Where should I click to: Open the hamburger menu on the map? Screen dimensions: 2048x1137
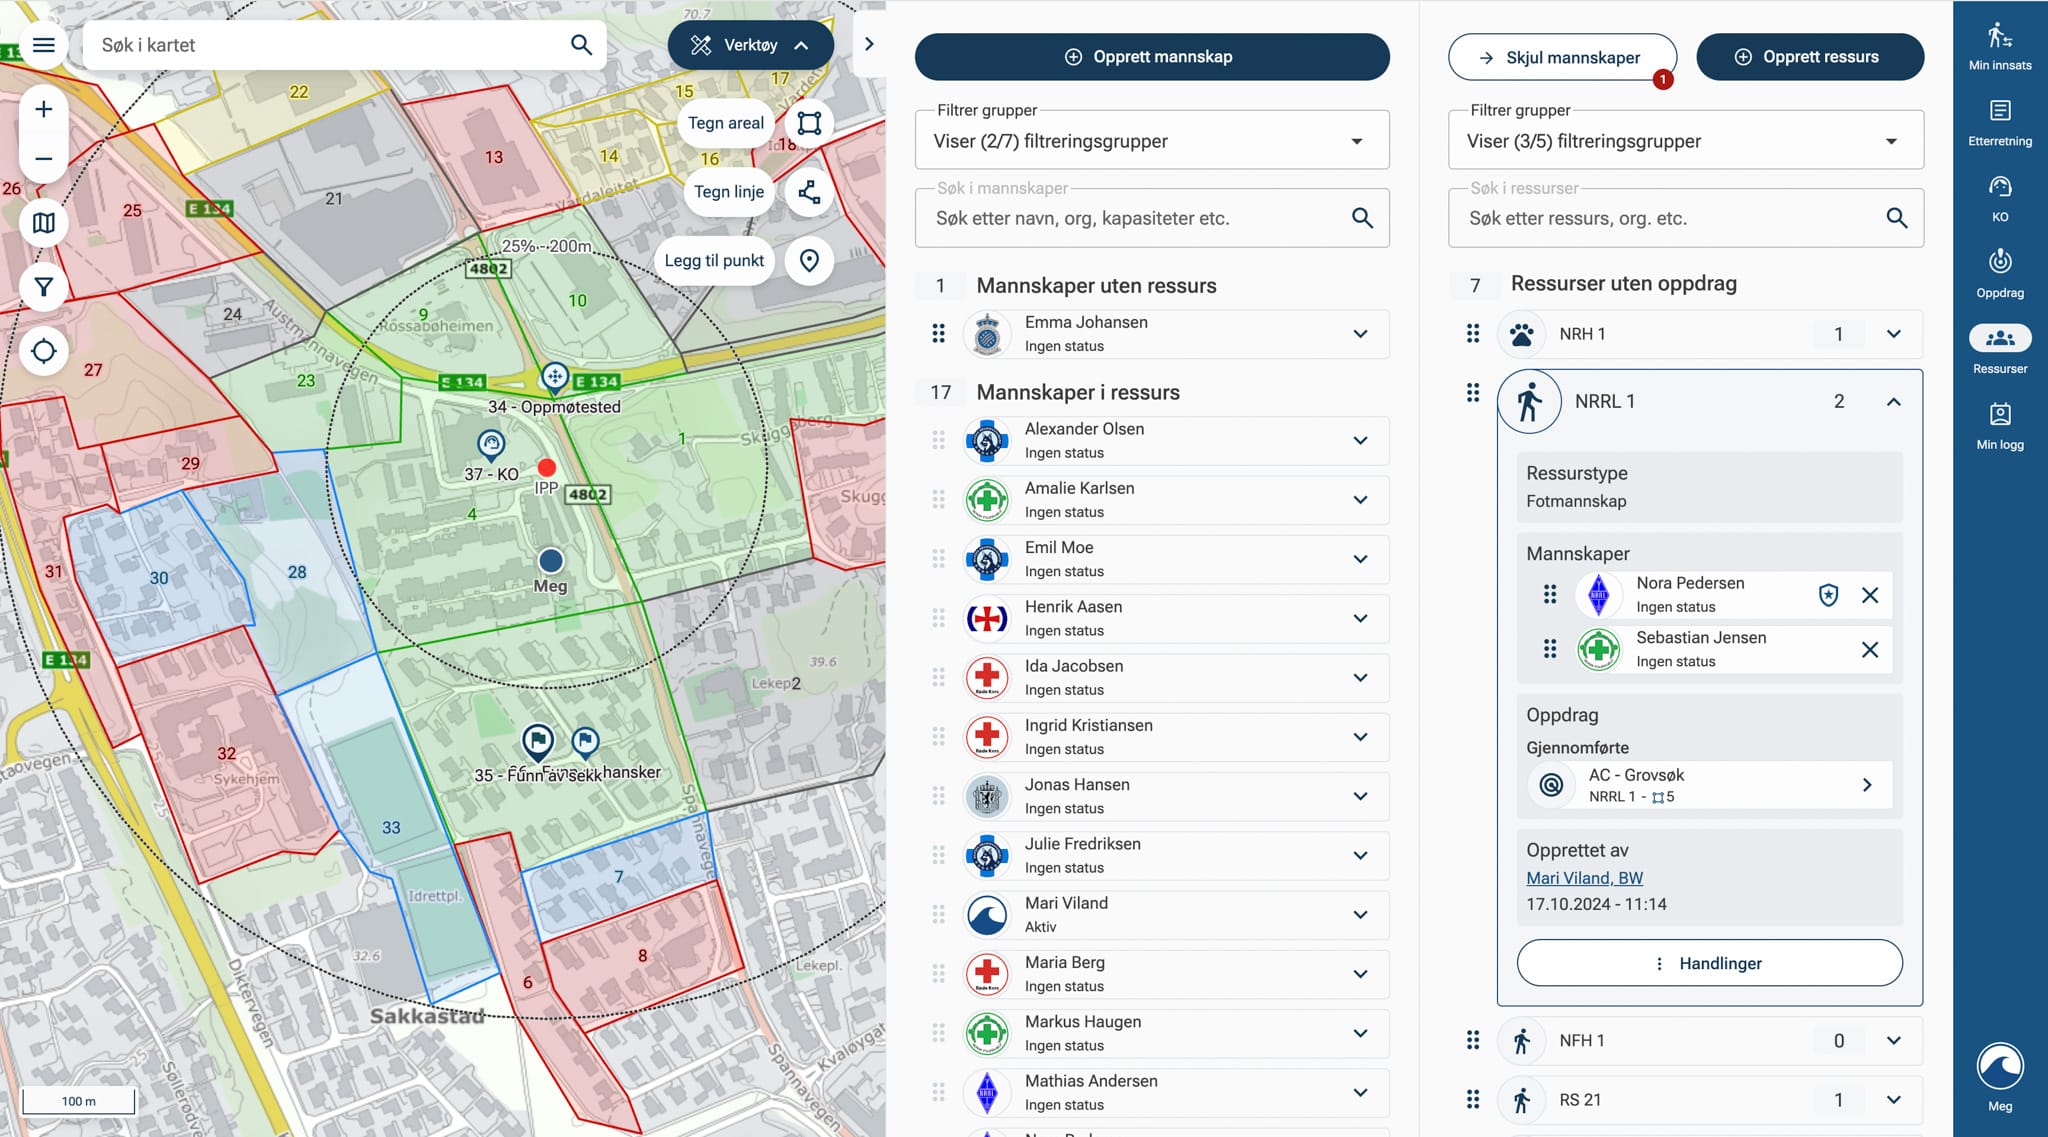tap(43, 45)
